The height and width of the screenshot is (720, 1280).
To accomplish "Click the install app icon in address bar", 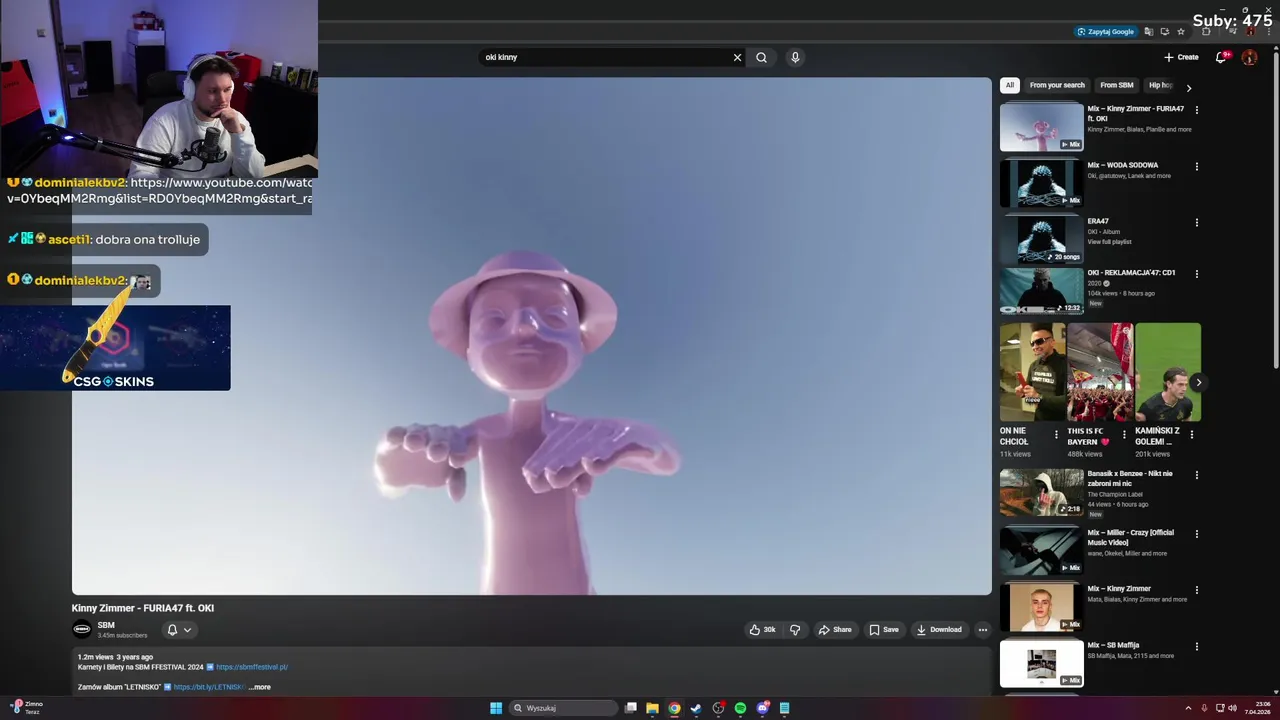I will [x=1164, y=31].
